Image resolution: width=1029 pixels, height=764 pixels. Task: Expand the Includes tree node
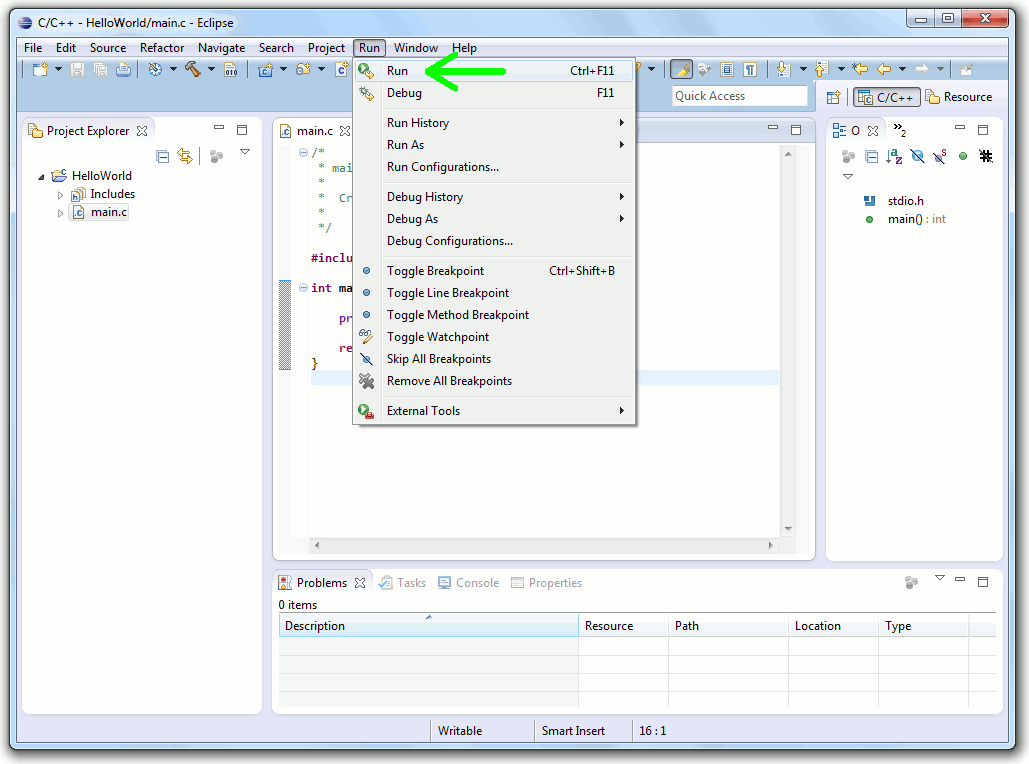[x=60, y=195]
